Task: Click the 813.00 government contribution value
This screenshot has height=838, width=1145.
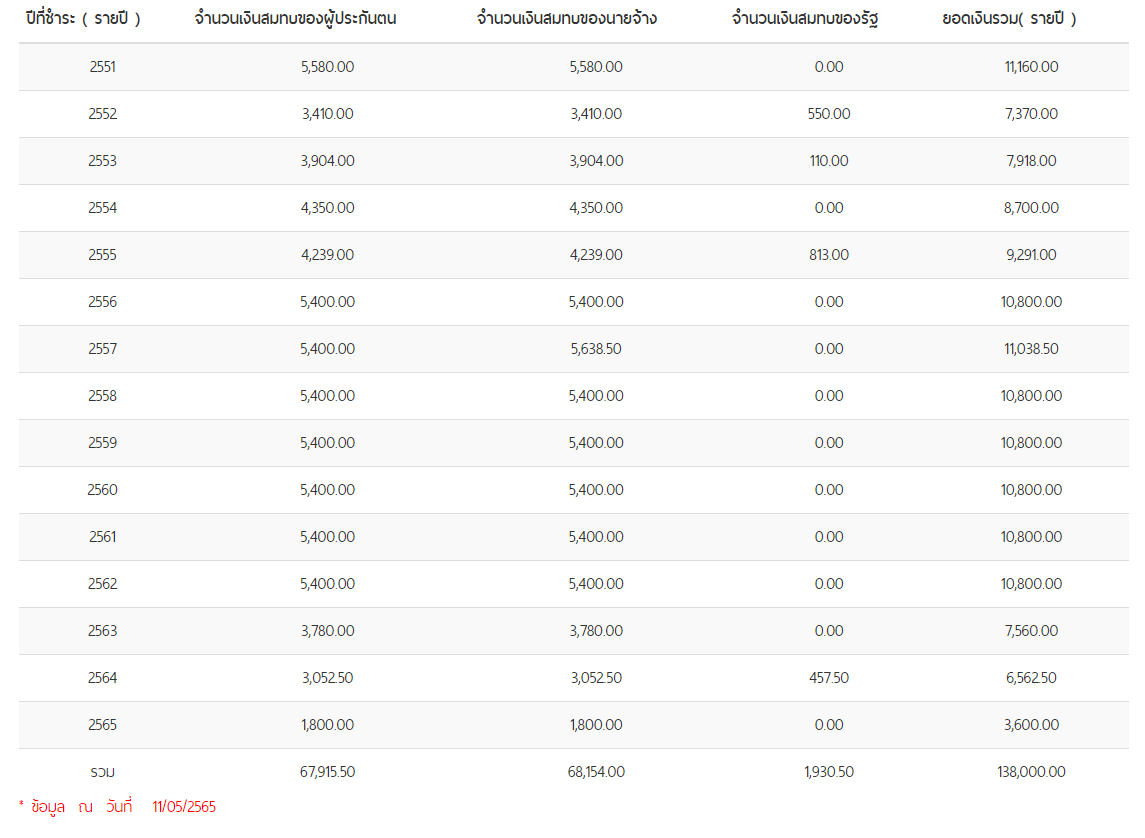Action: pyautogui.click(x=829, y=255)
